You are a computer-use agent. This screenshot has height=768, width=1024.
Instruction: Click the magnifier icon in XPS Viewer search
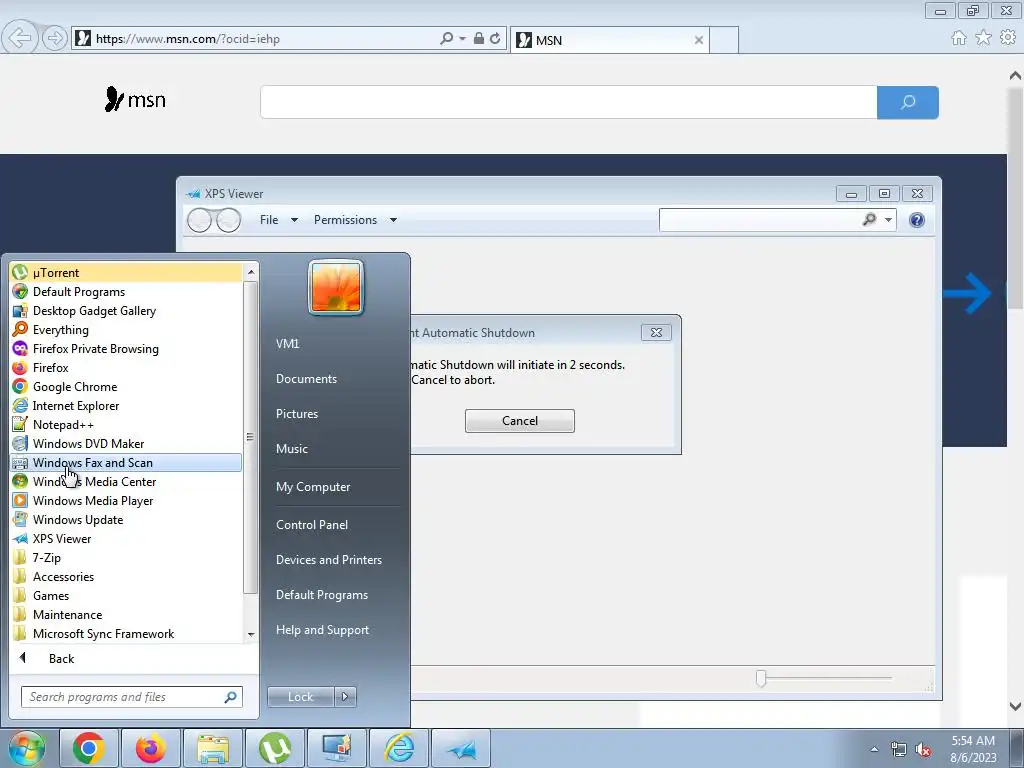click(x=869, y=219)
